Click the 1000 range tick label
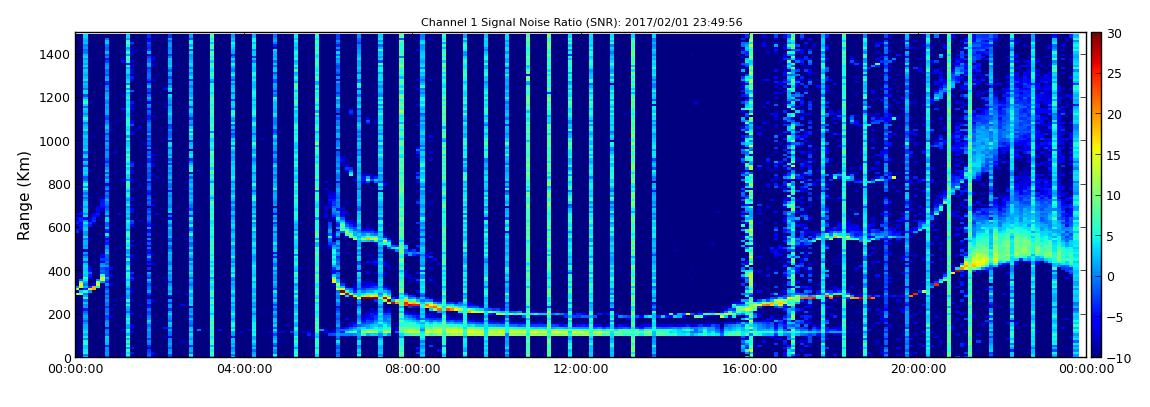This screenshot has height=407, width=1150. [56, 142]
